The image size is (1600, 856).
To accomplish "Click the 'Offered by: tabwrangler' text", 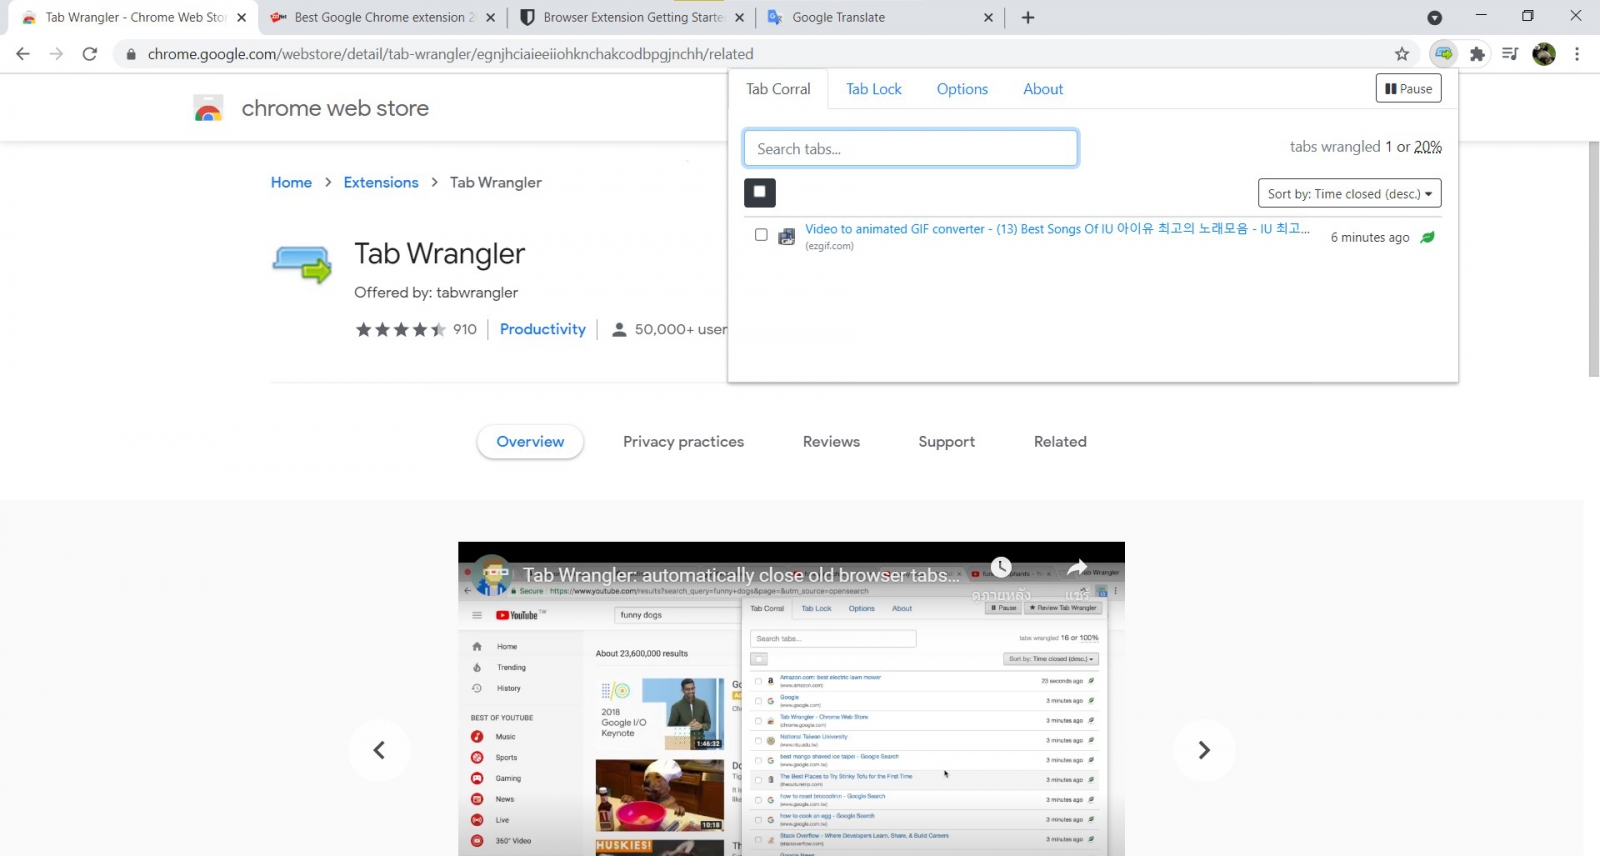I will [436, 292].
